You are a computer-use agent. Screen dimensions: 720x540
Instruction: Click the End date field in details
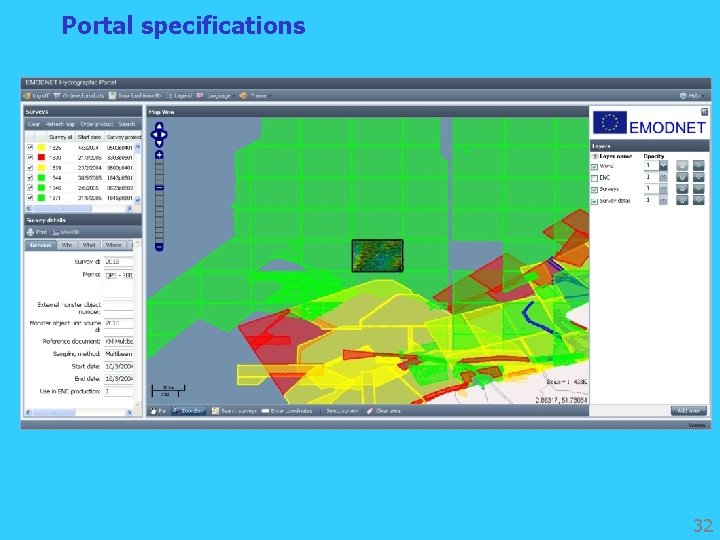[x=118, y=379]
